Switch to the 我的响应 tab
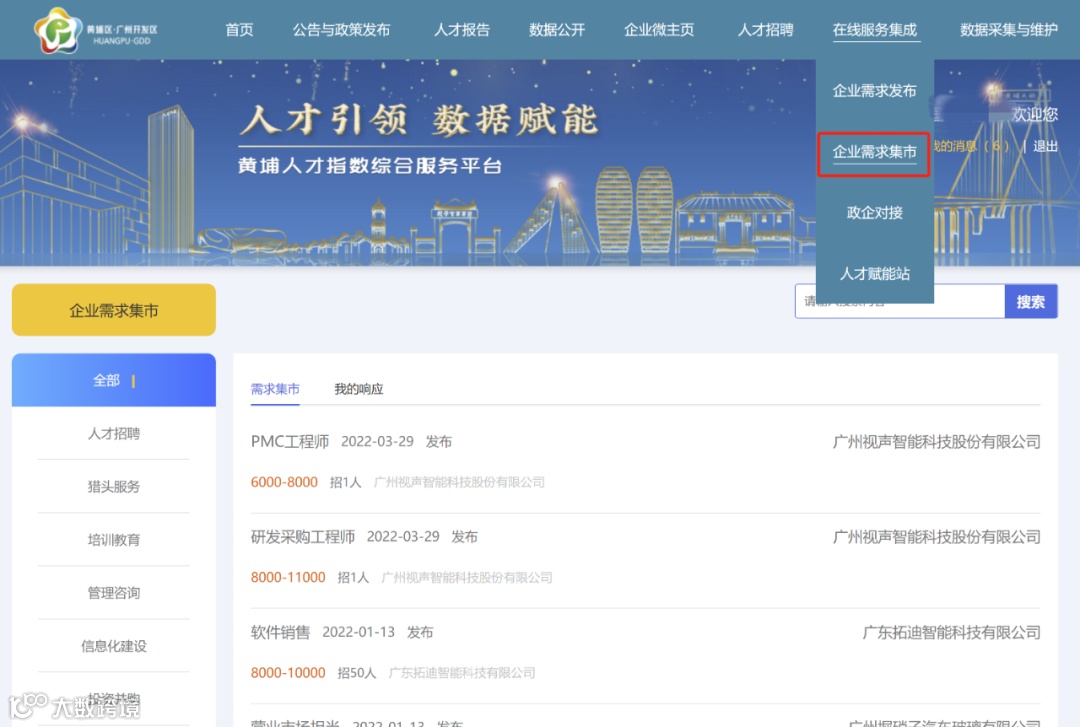Screen dimensions: 1080x727 coord(359,389)
